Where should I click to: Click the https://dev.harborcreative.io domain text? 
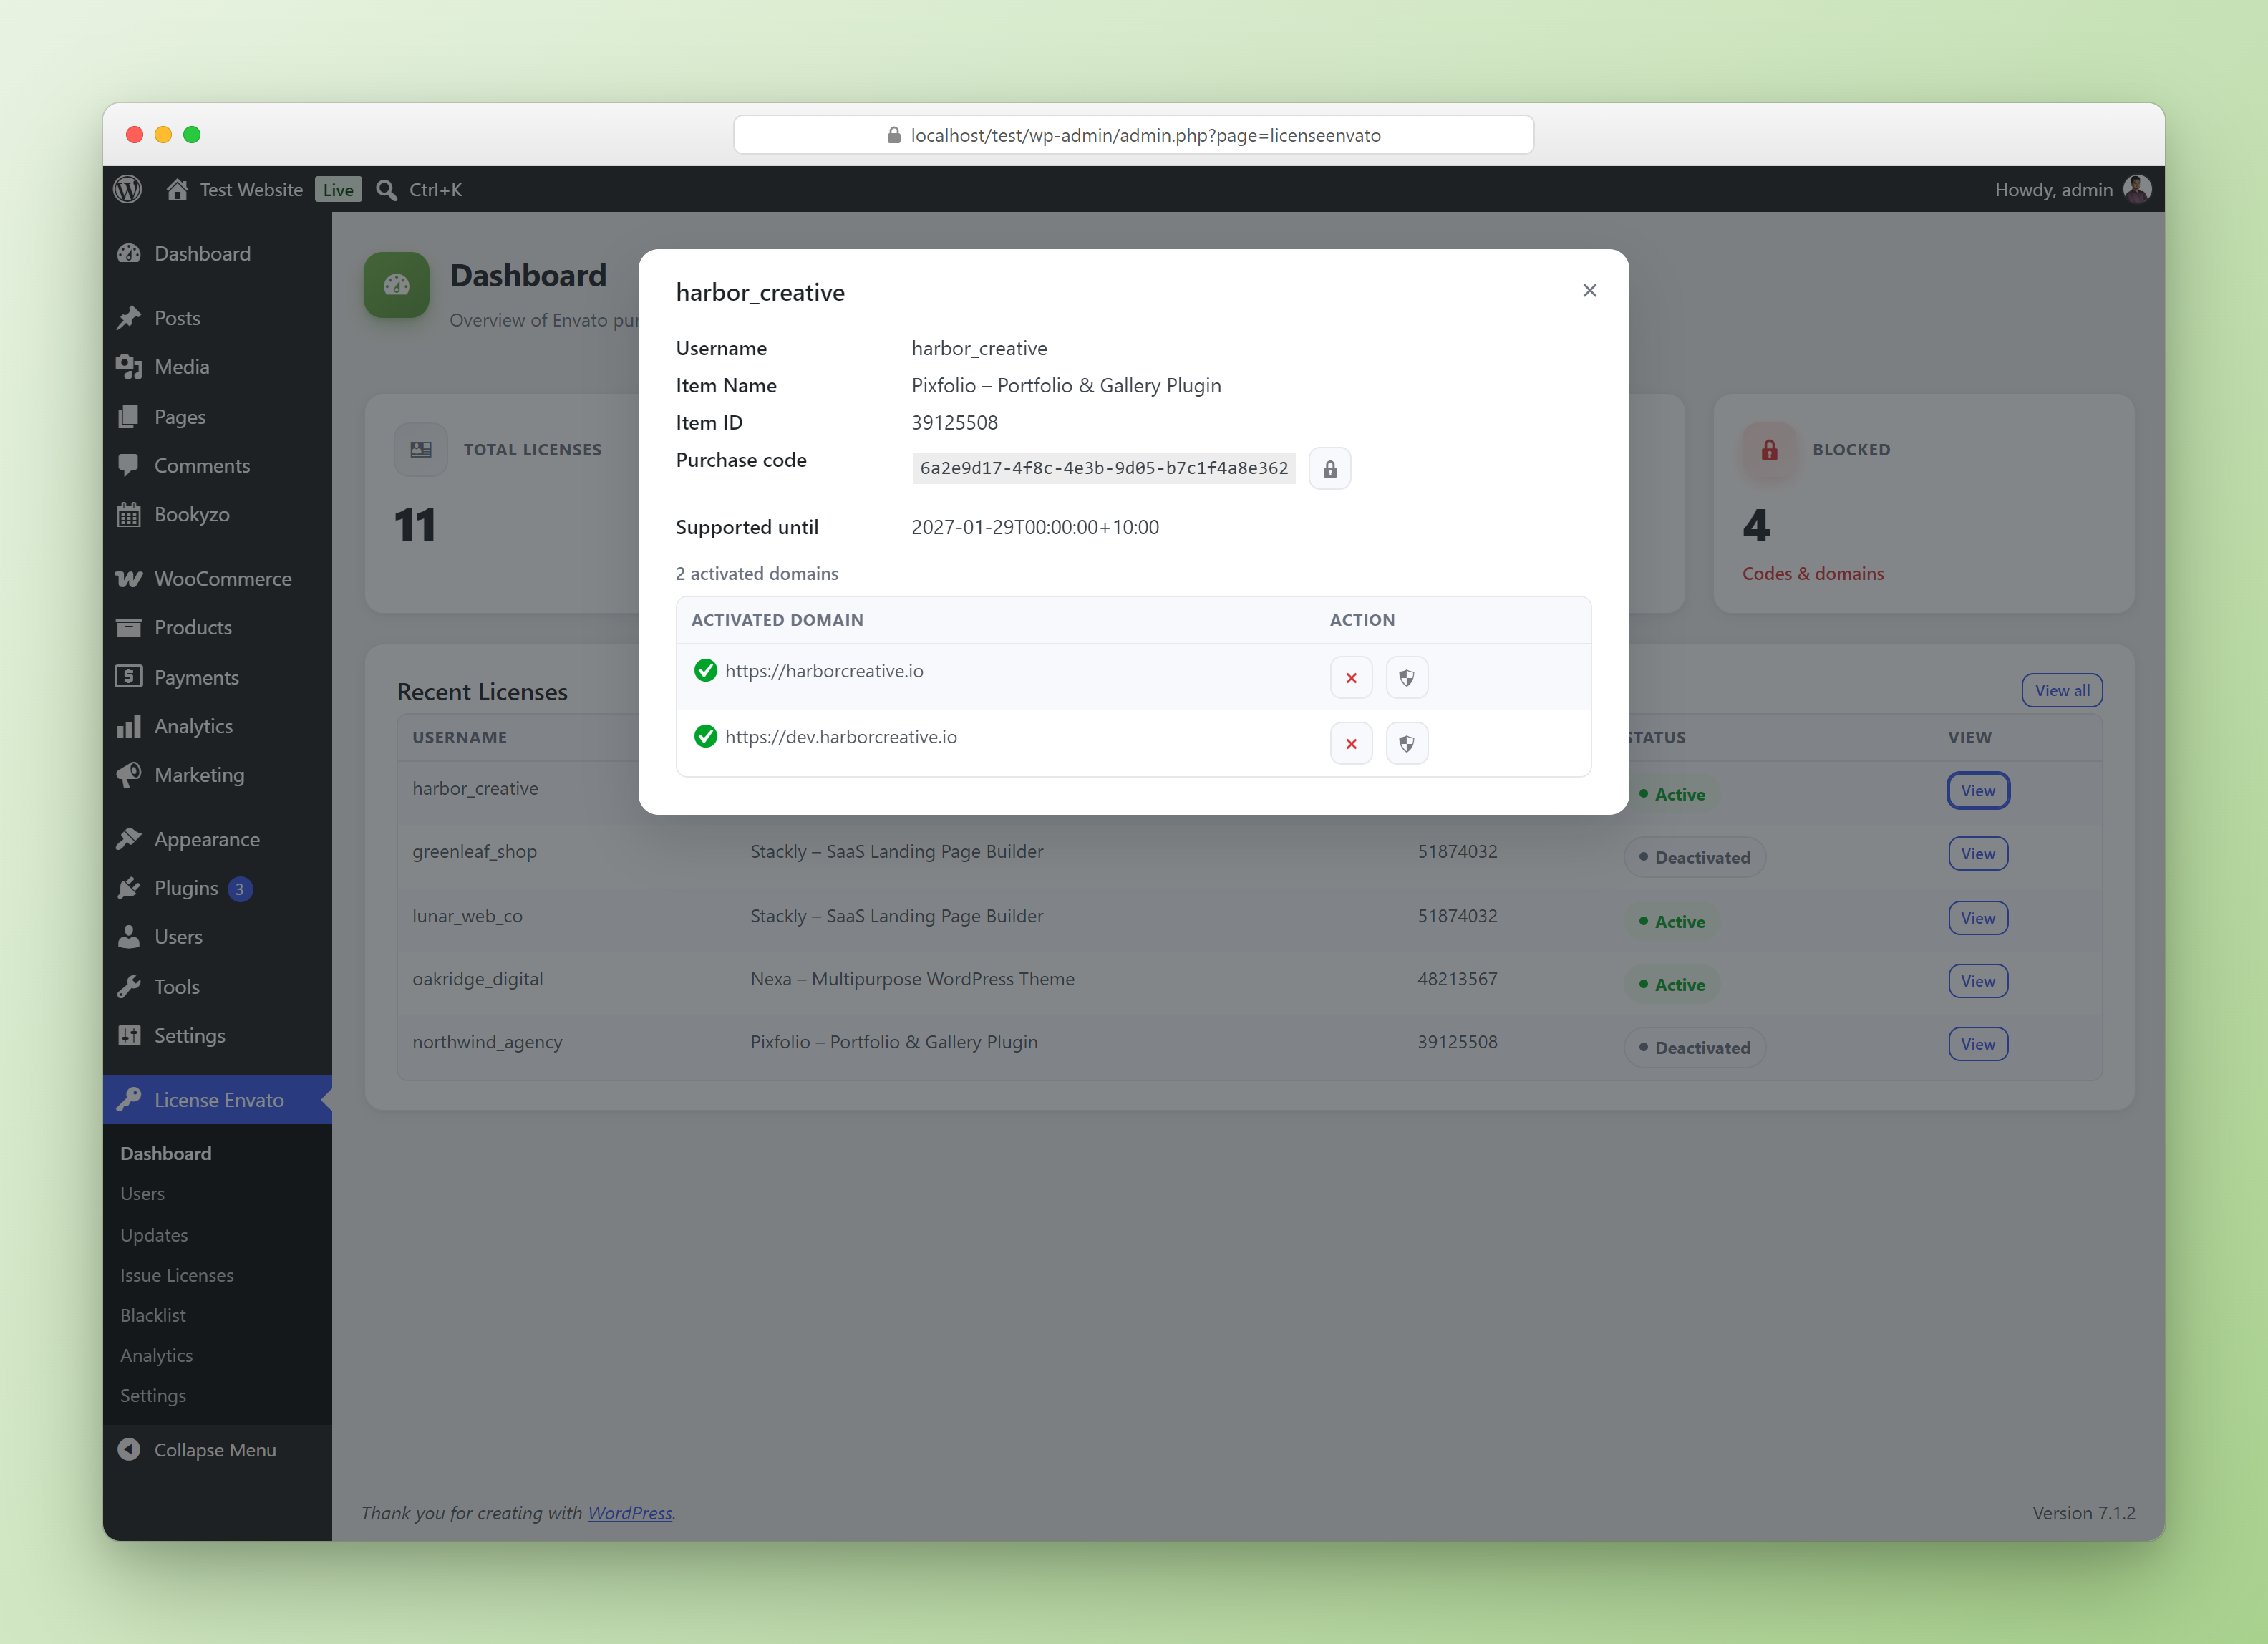[840, 736]
